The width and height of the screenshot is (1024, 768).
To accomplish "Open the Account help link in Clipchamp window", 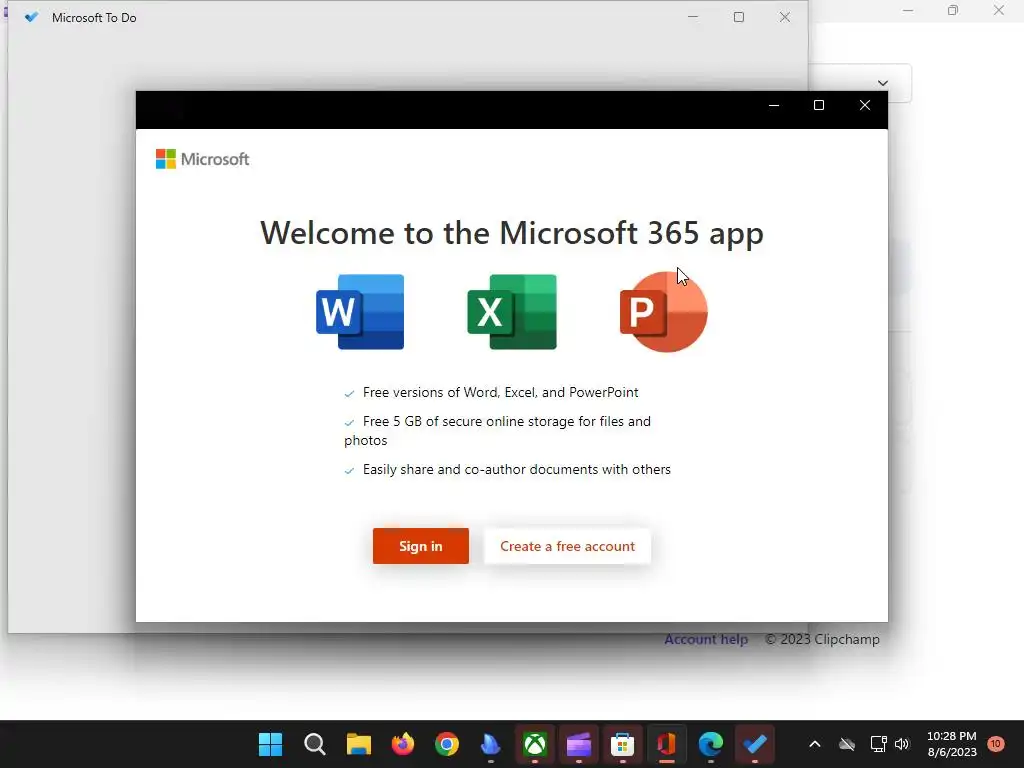I will click(706, 639).
